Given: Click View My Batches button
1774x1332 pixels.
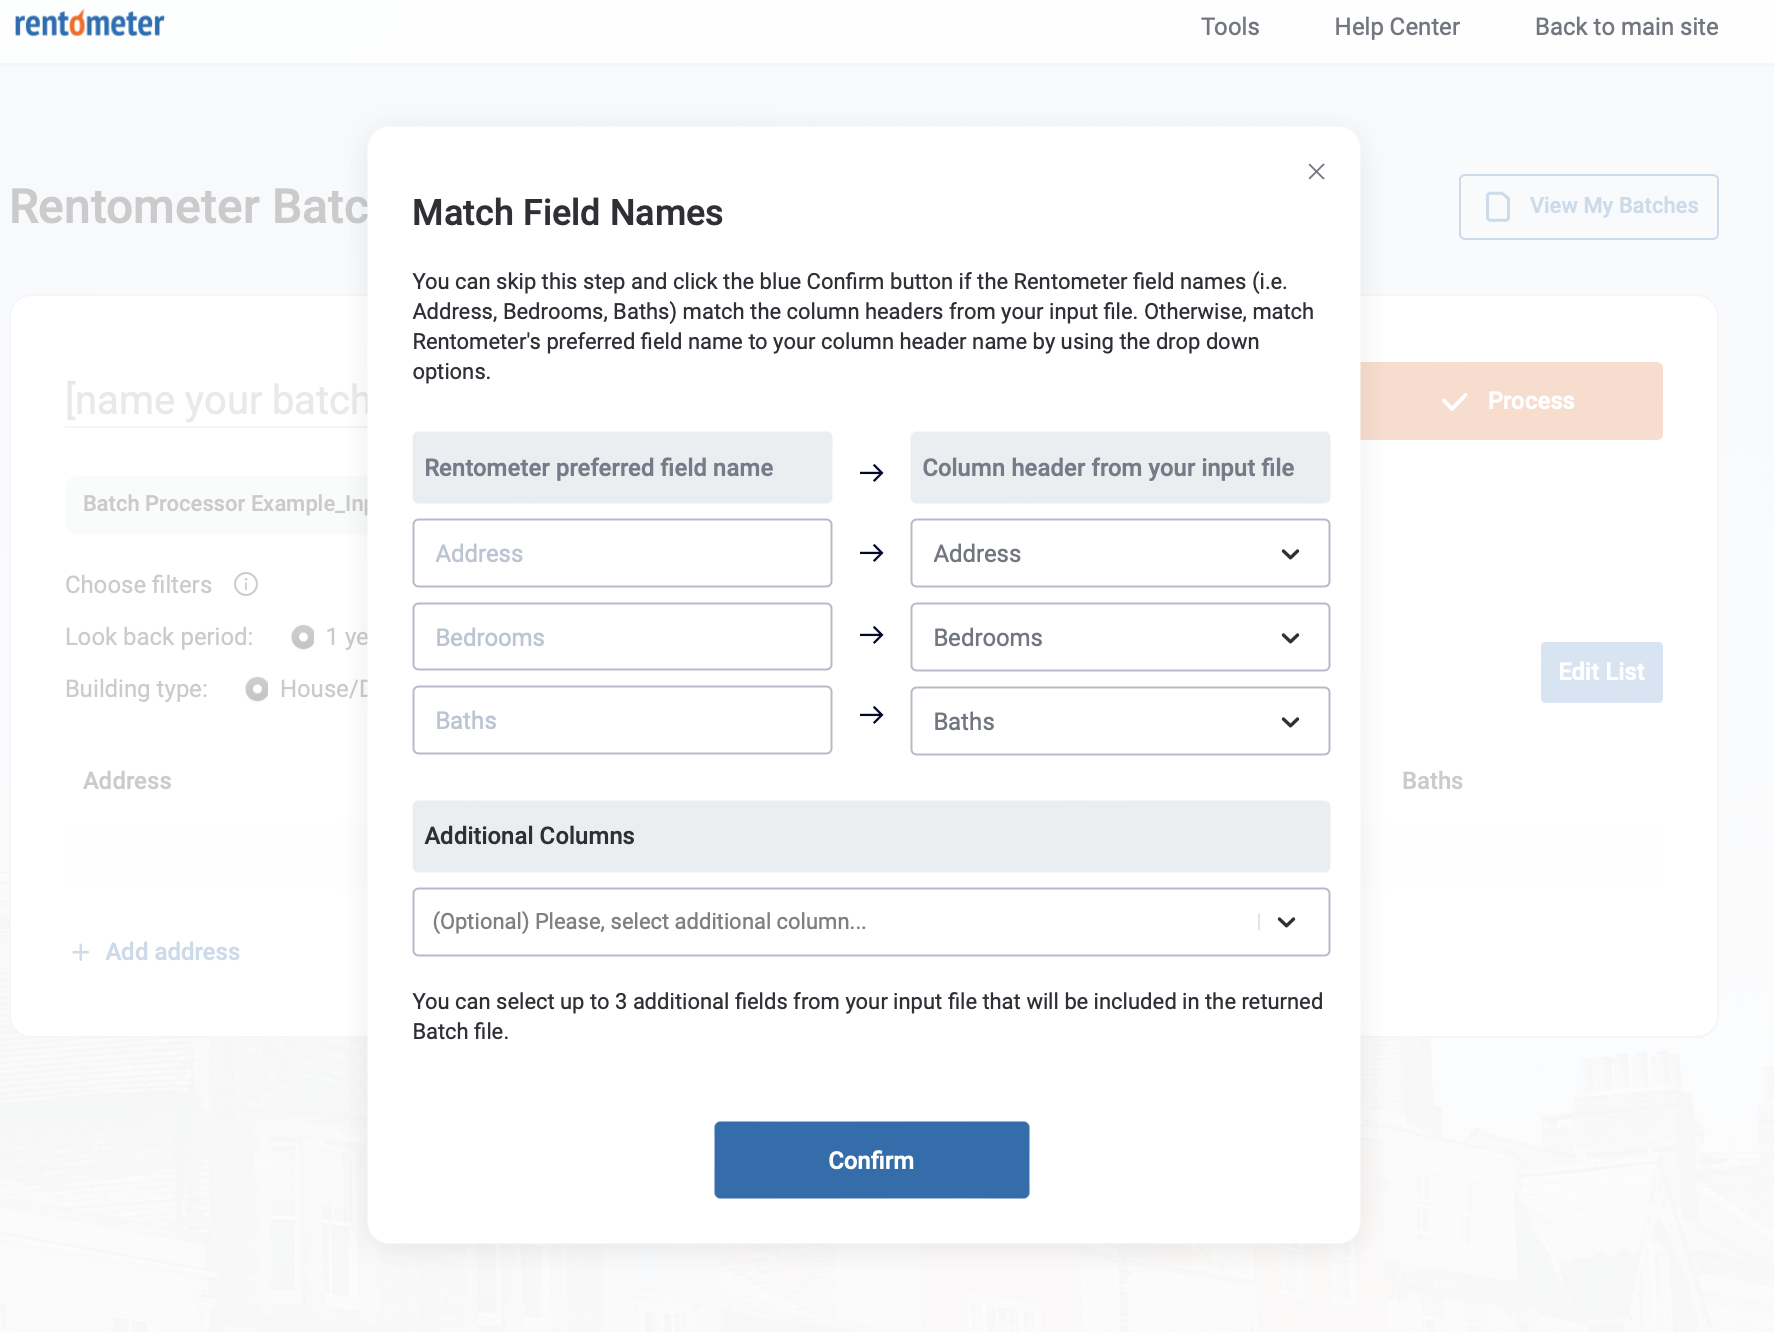Looking at the screenshot, I should coord(1588,207).
